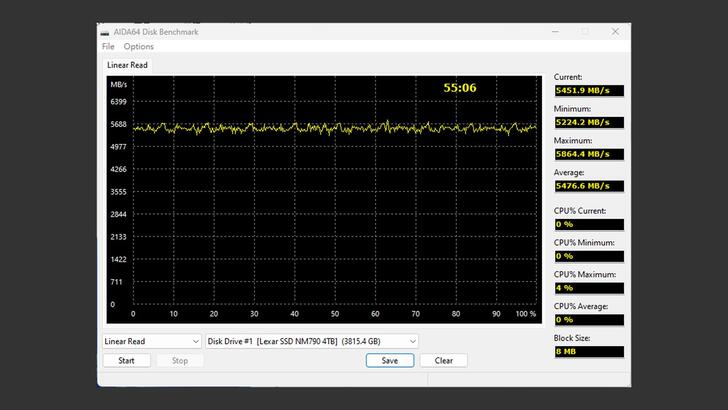
Task: Click the Maximum speed value 5864.4 MB/s
Action: [588, 154]
